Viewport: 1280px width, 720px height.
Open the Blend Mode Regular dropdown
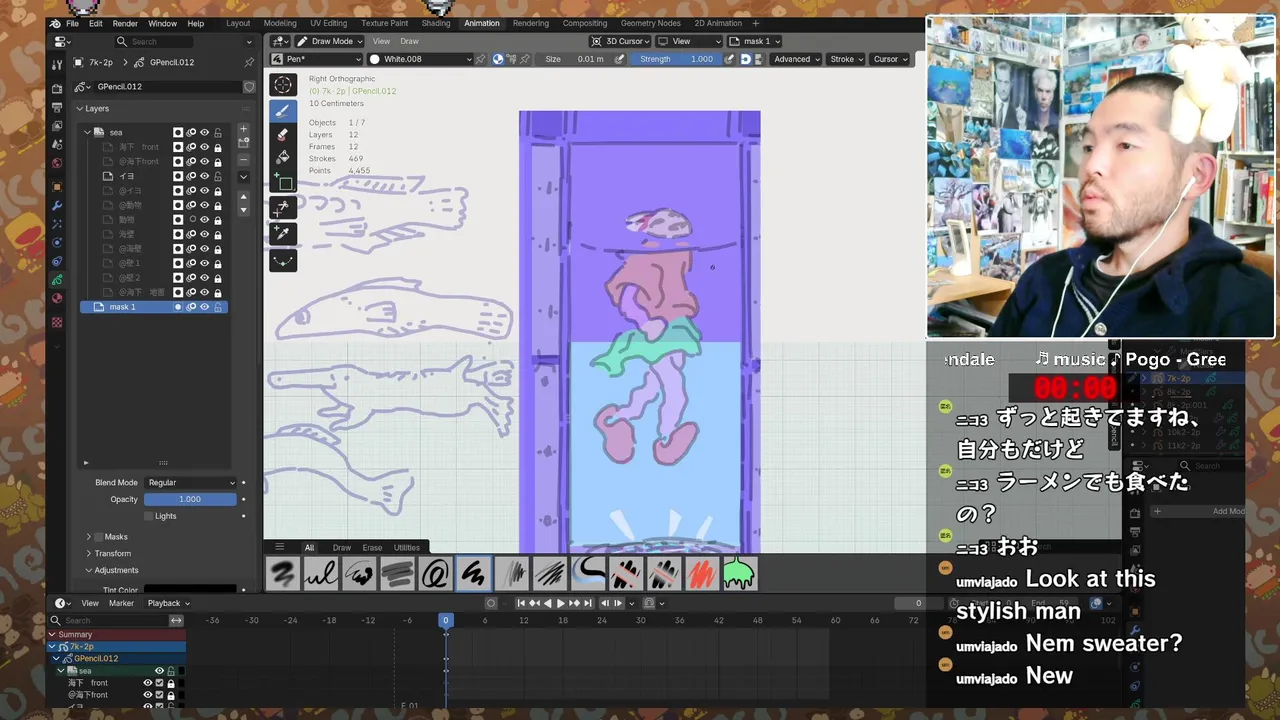[191, 483]
